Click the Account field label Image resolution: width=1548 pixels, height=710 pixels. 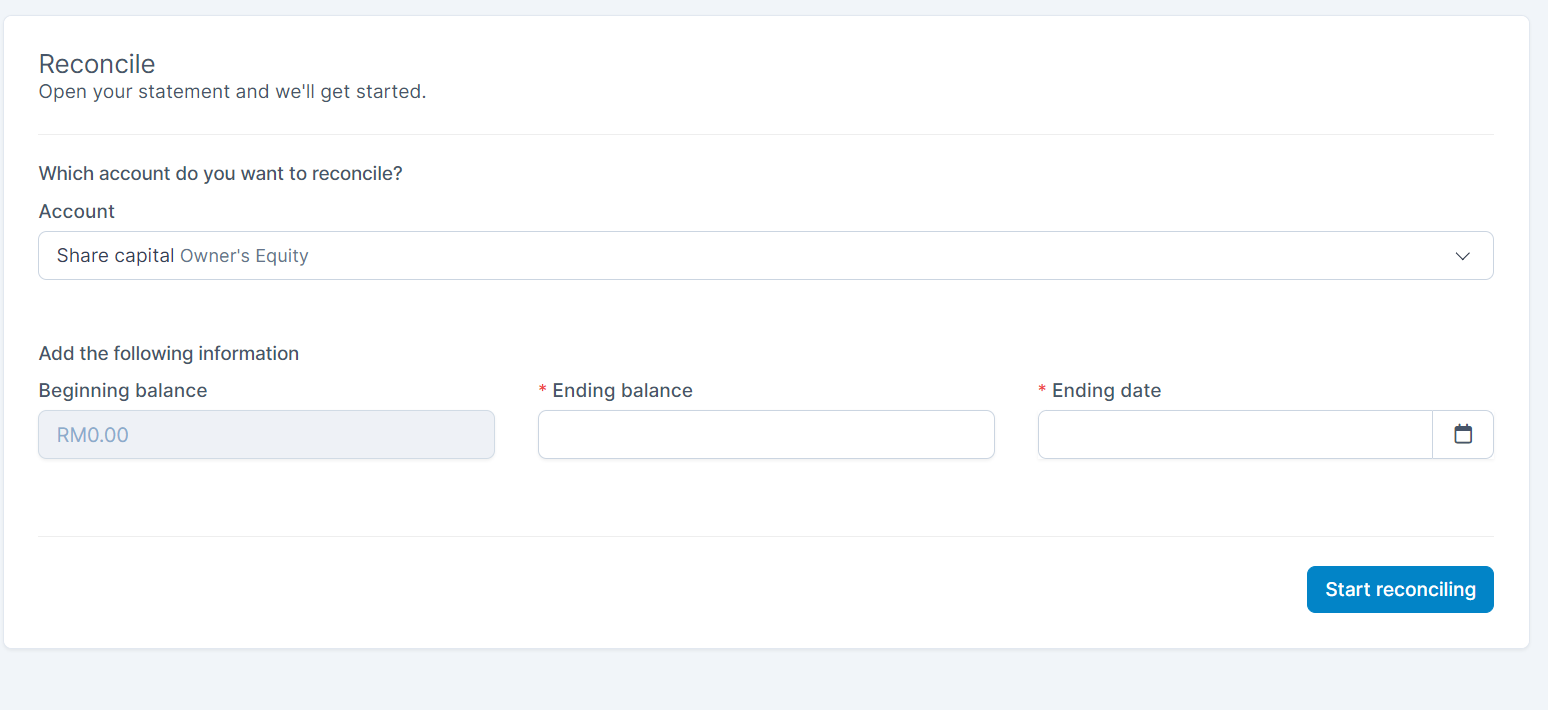pyautogui.click(x=77, y=211)
